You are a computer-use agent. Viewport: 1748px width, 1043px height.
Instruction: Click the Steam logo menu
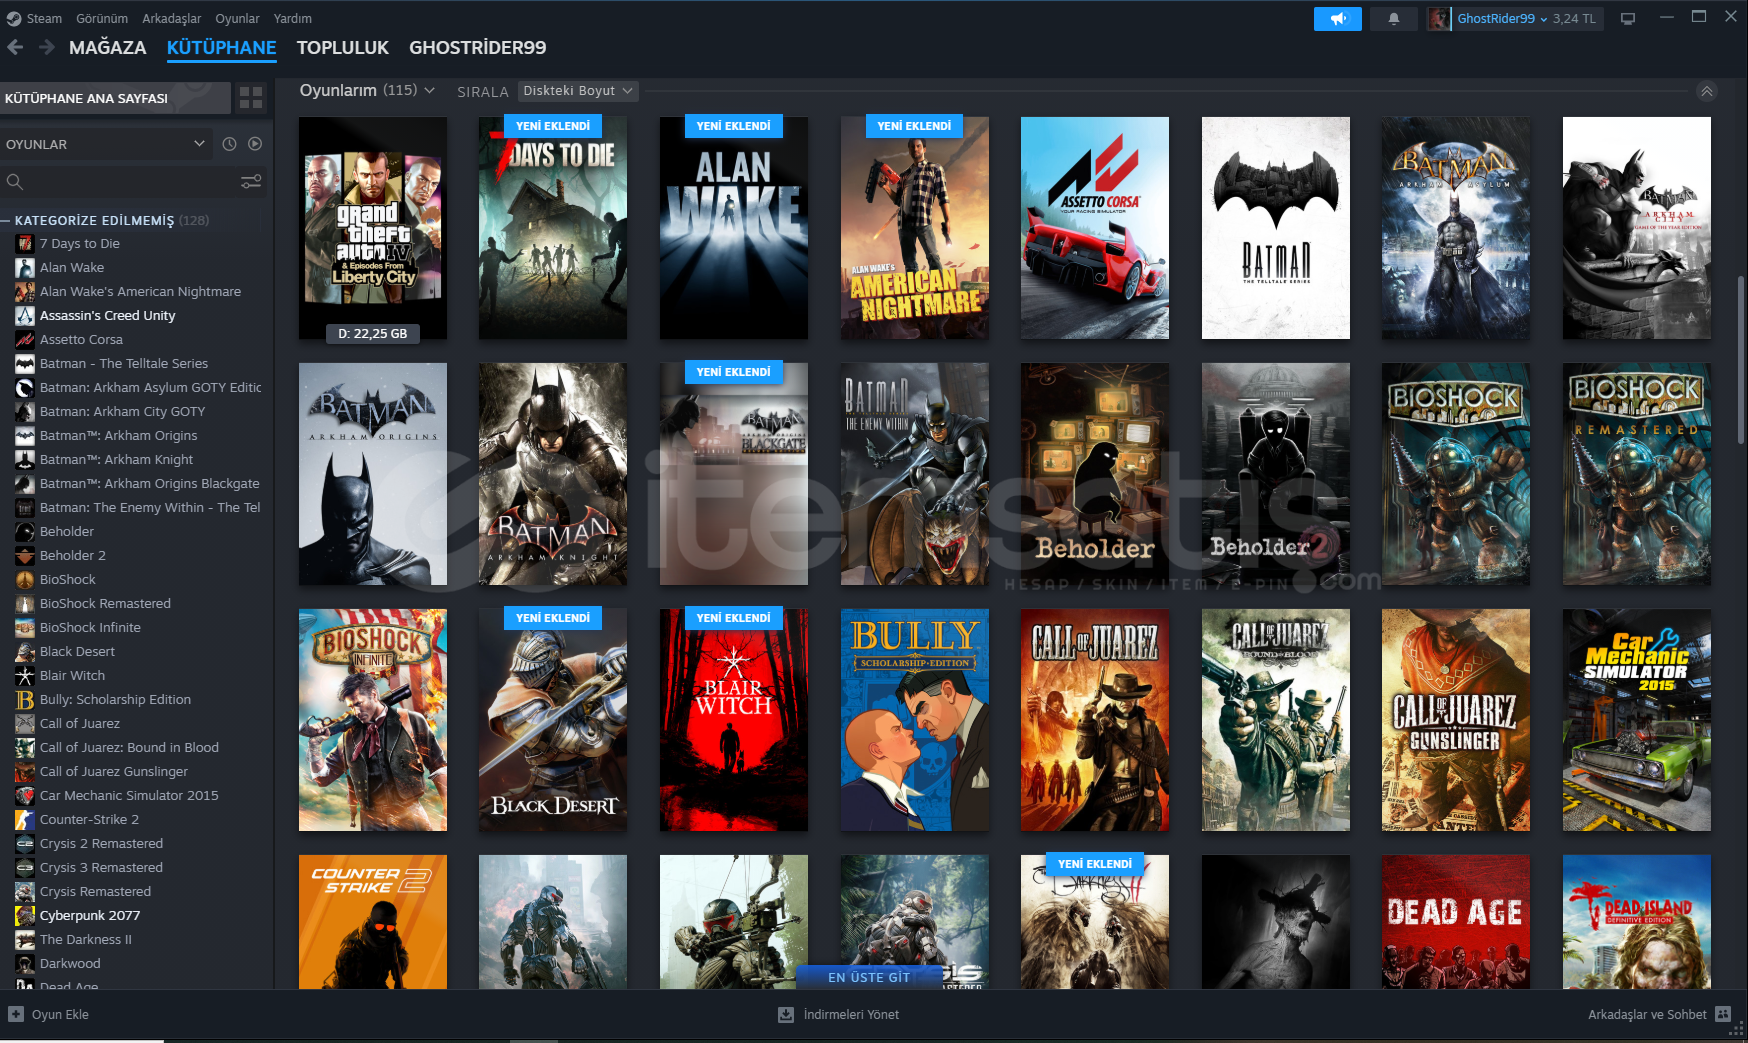point(14,18)
